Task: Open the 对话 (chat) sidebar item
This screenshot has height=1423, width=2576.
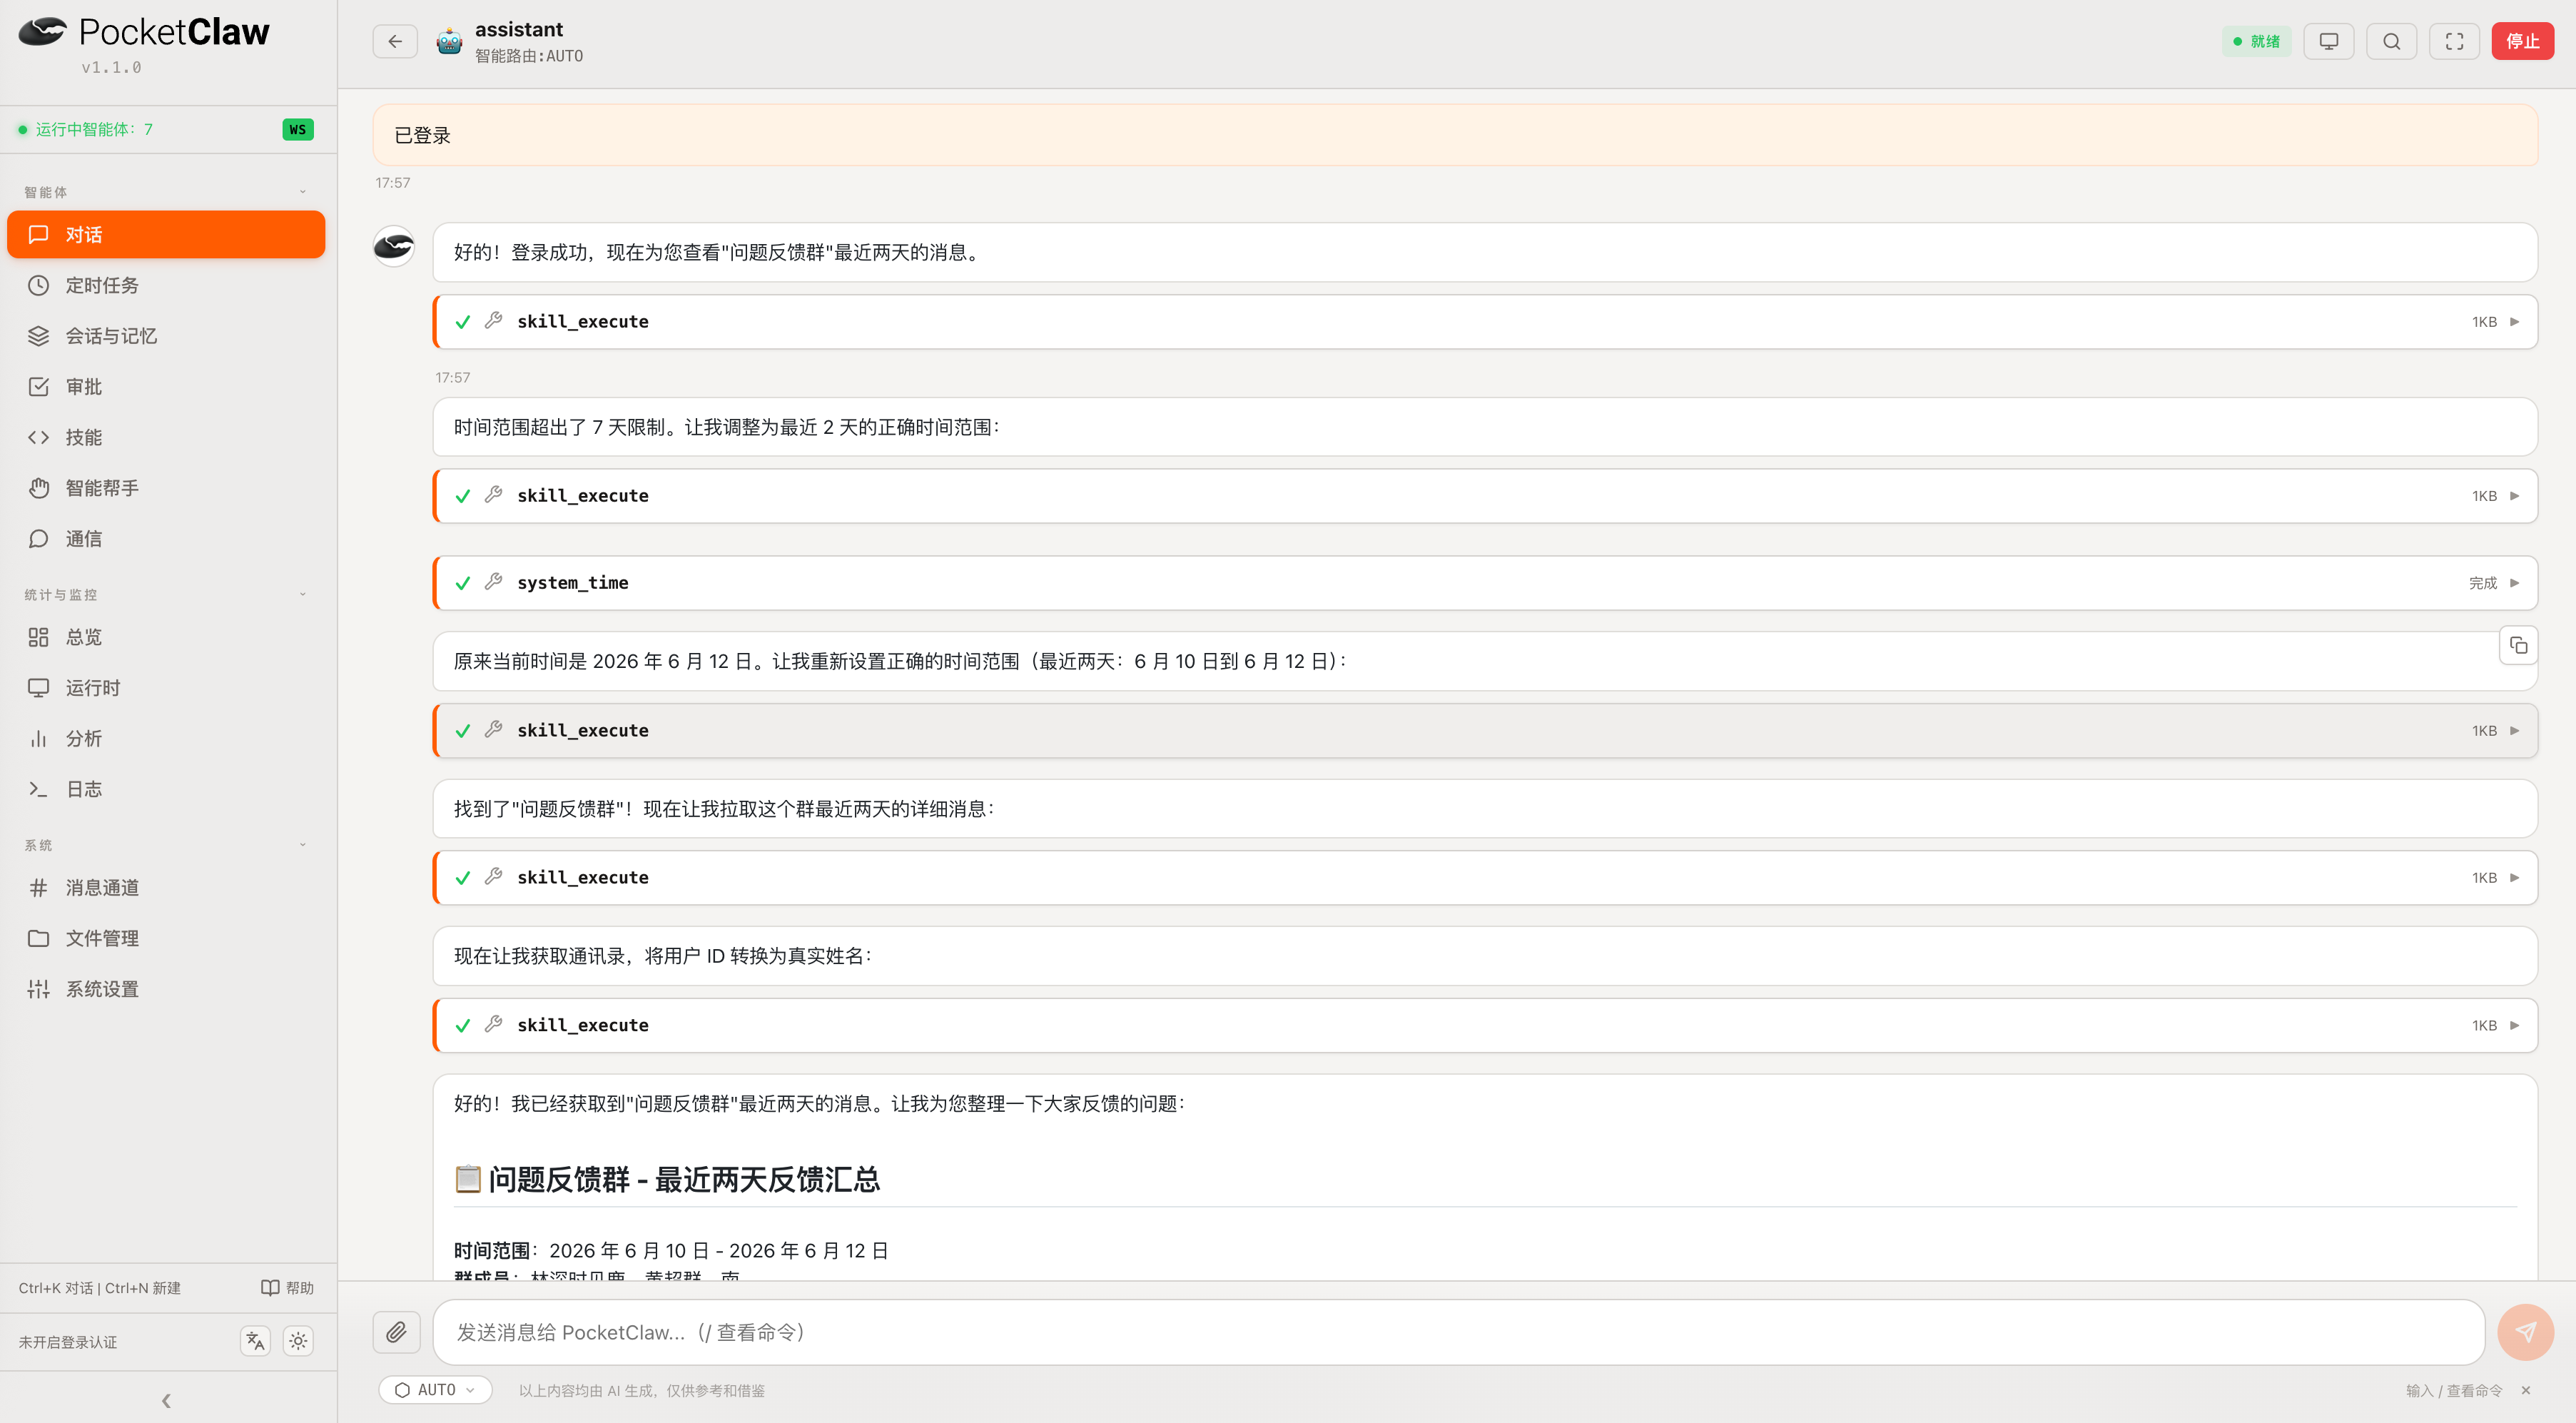Action: tap(166, 234)
